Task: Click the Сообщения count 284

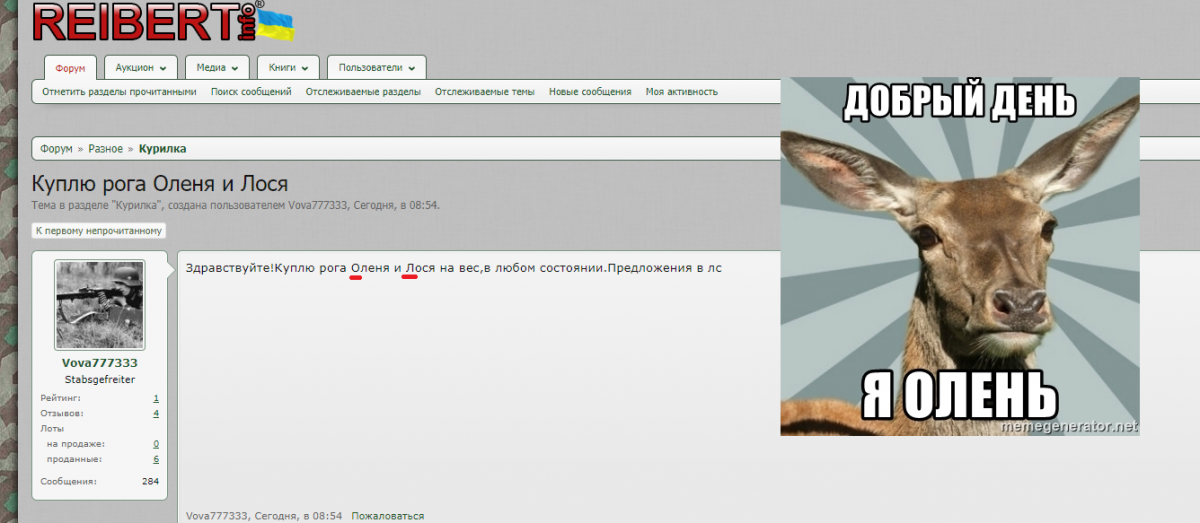Action: 151,482
